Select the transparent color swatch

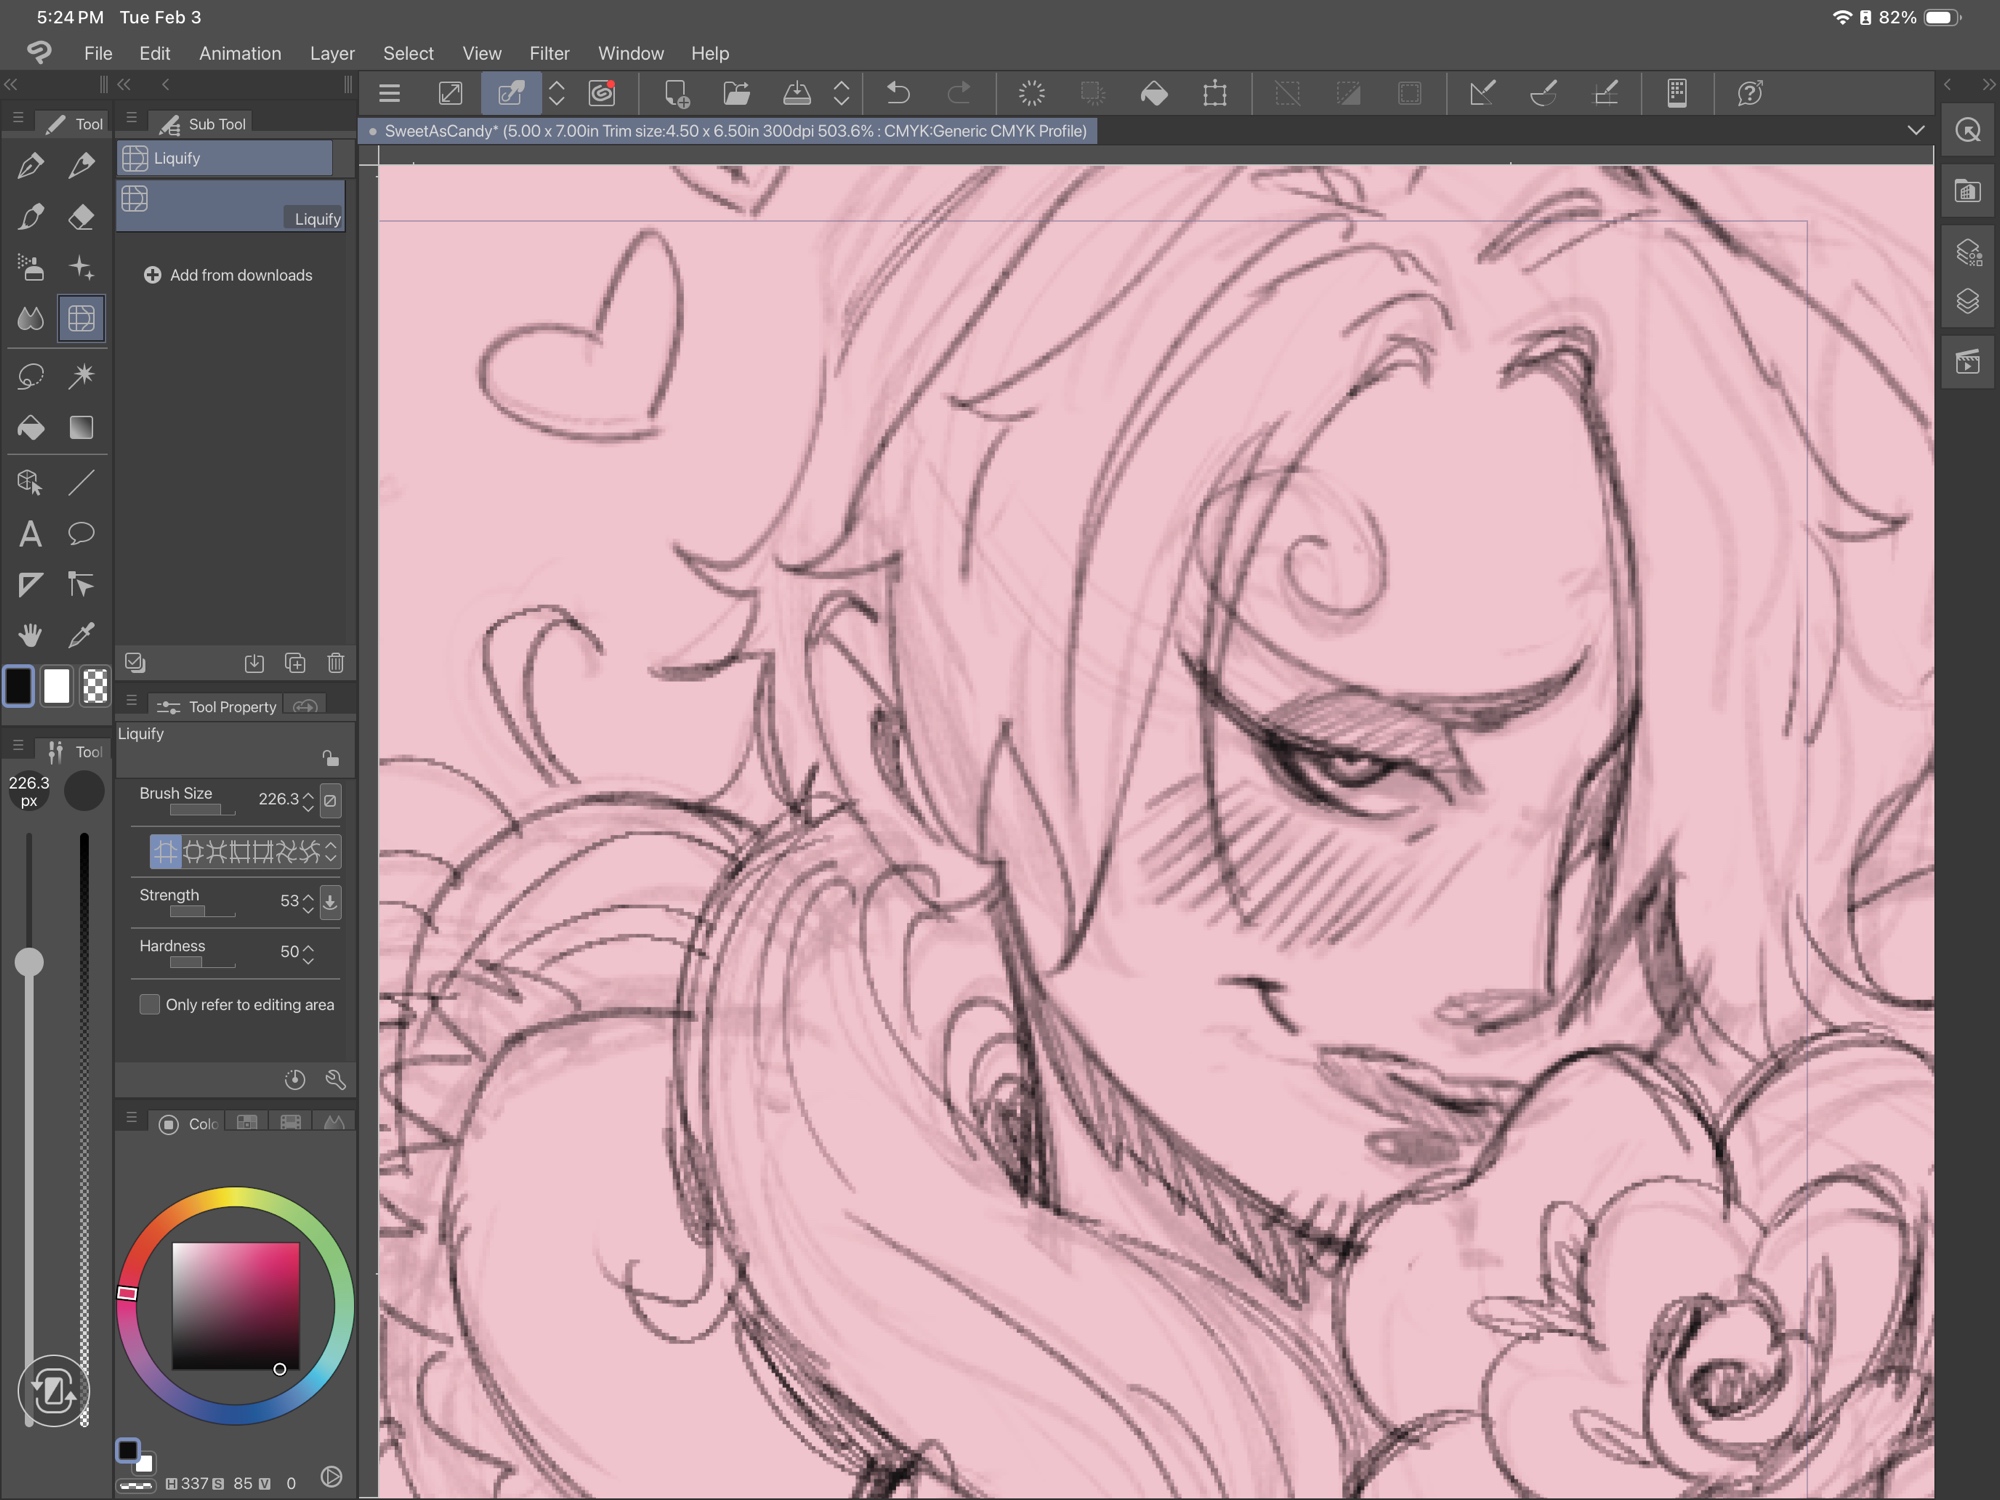click(95, 687)
